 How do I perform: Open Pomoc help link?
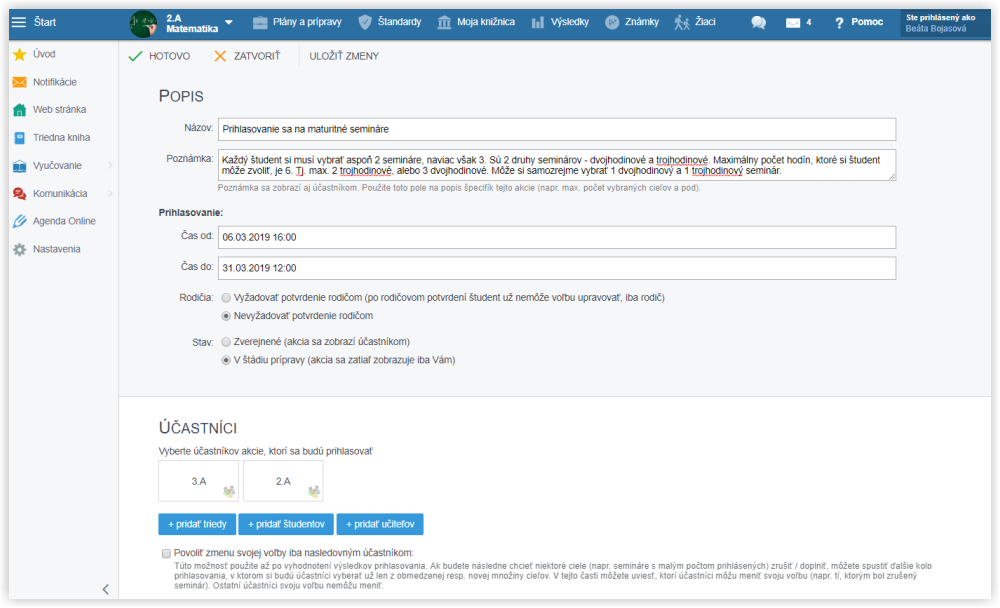pos(867,22)
